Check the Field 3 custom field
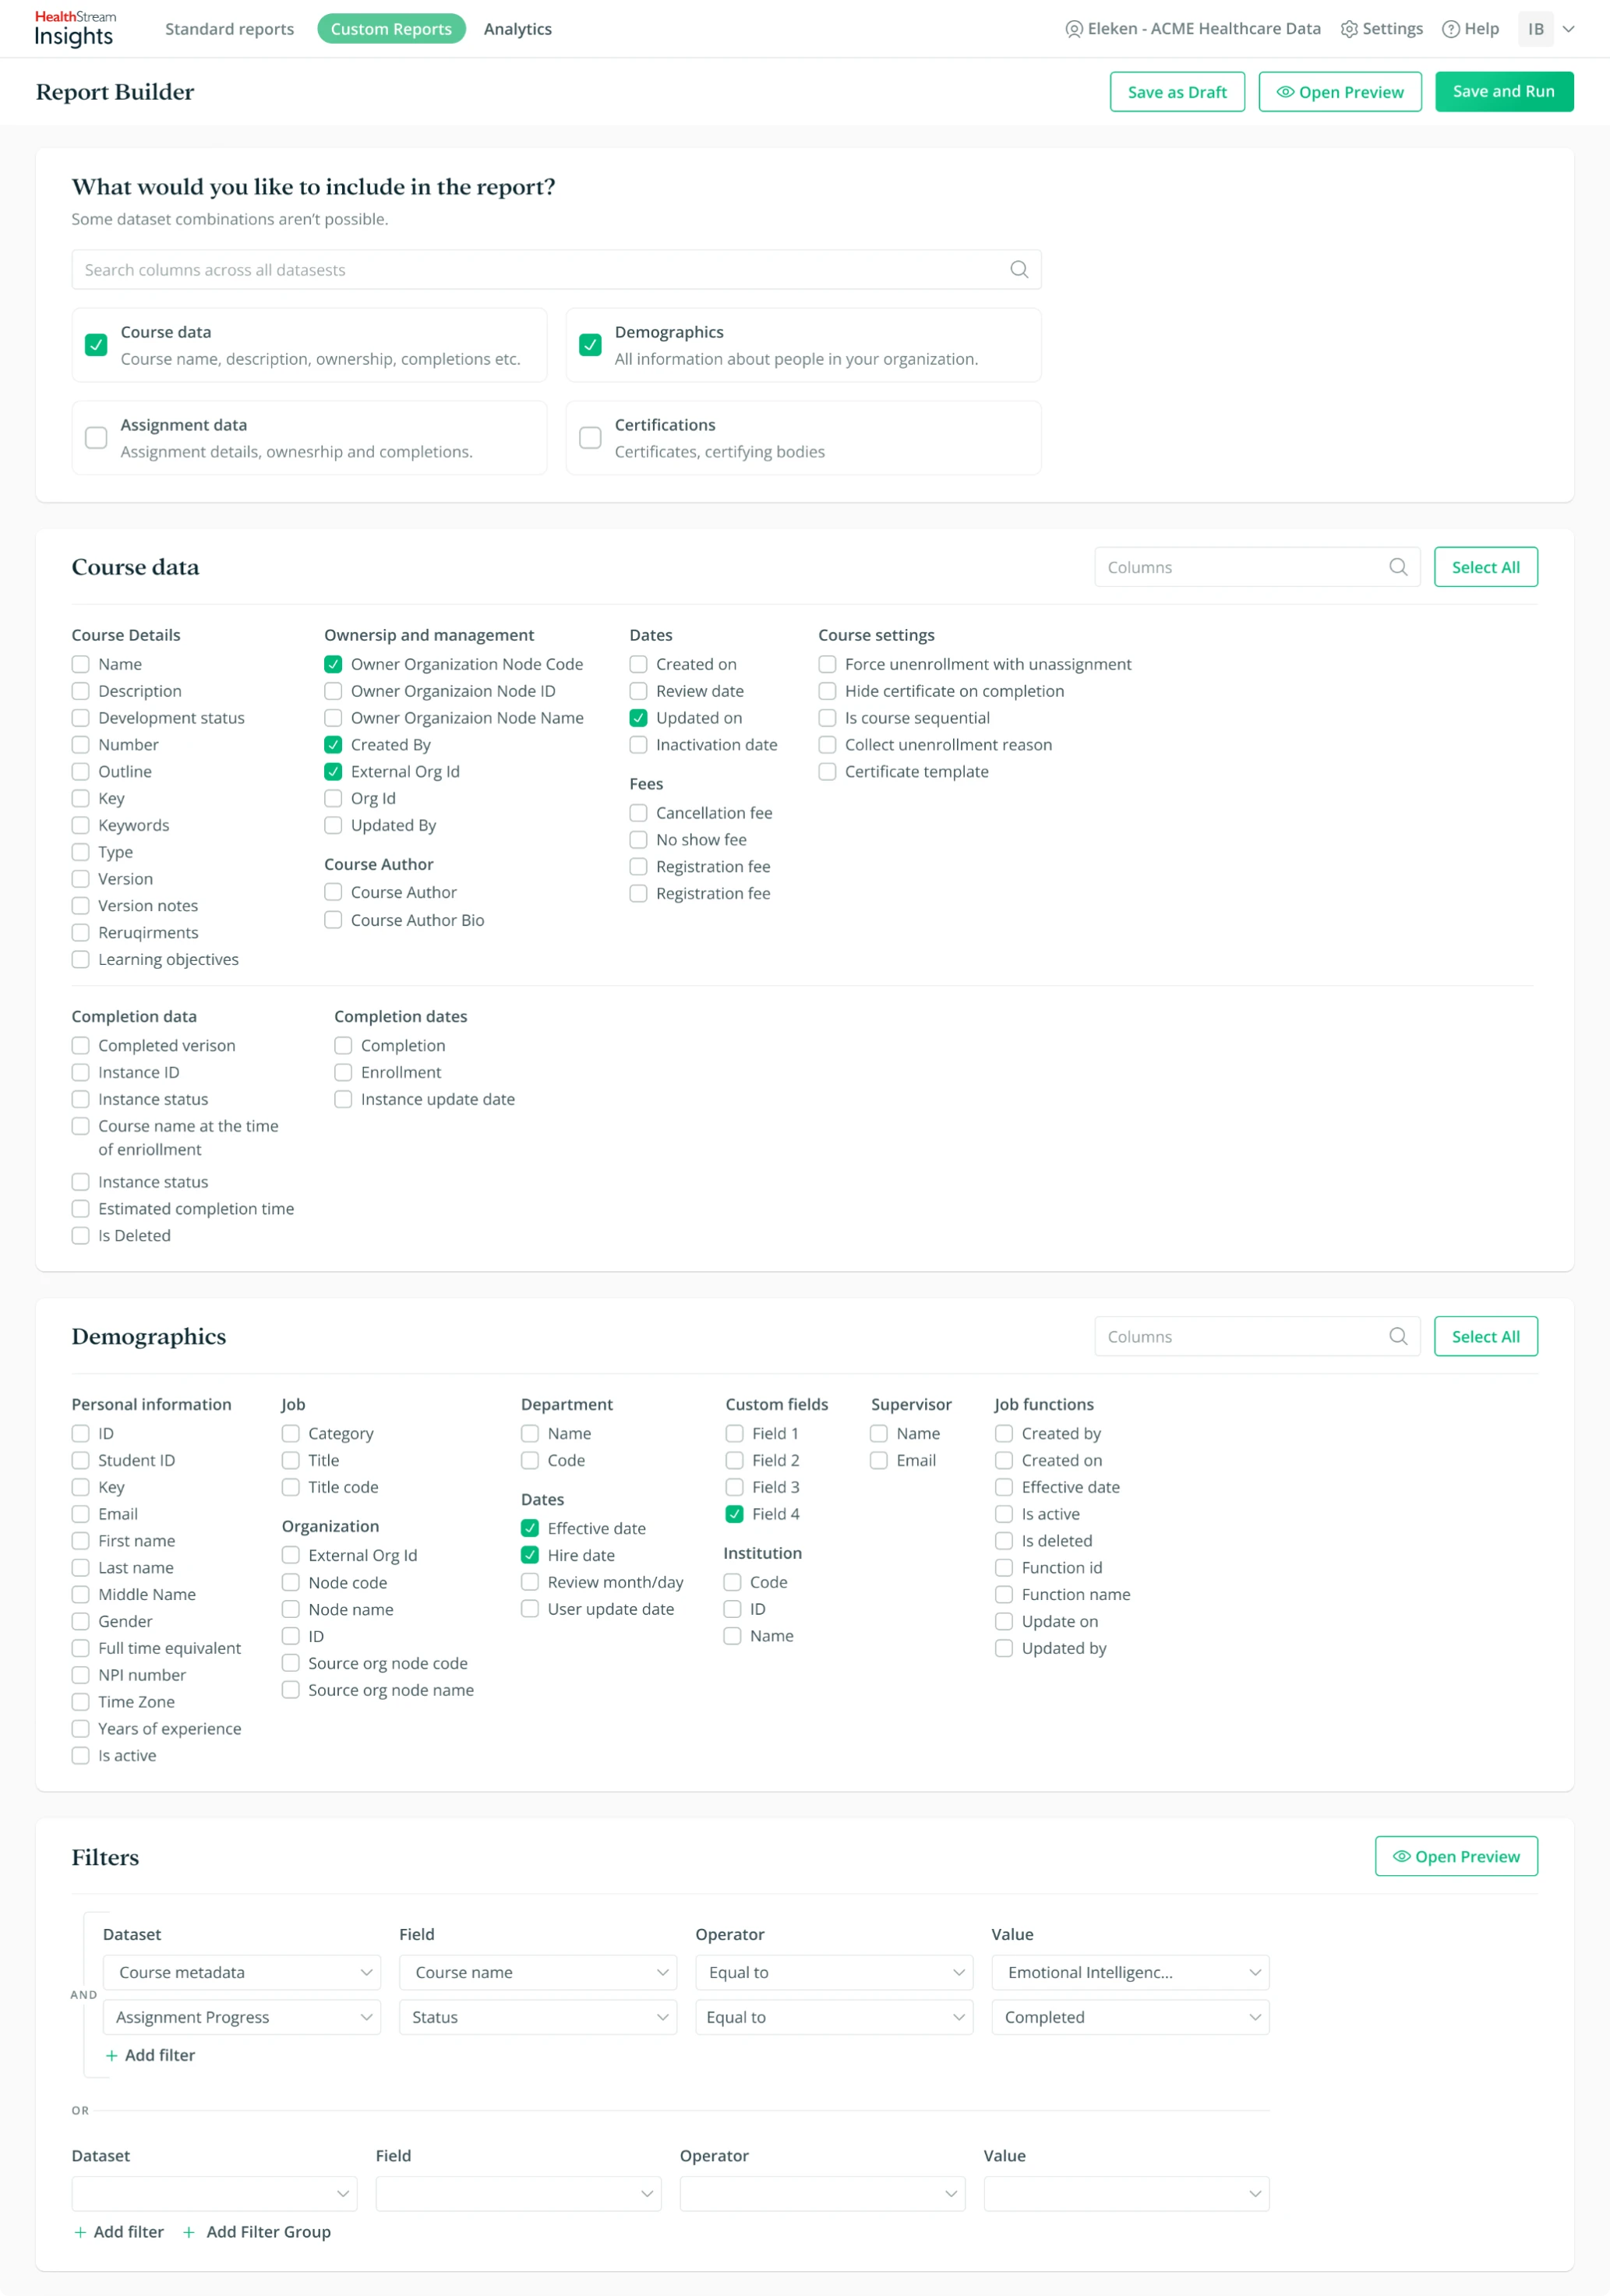 (x=733, y=1487)
